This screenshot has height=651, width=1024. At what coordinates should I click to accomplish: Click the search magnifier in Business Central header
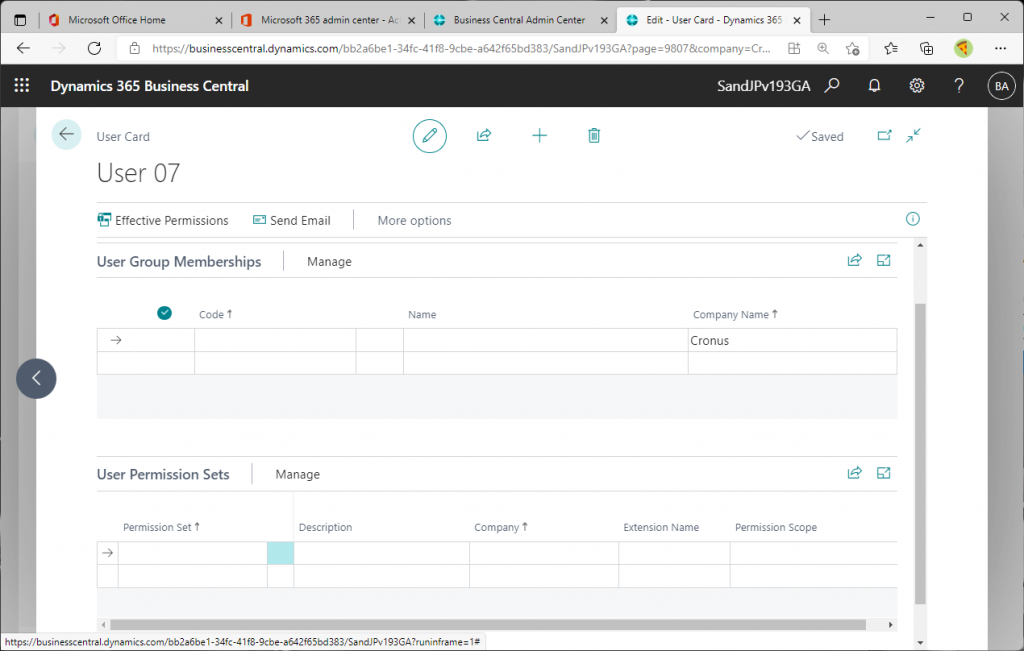click(x=831, y=86)
